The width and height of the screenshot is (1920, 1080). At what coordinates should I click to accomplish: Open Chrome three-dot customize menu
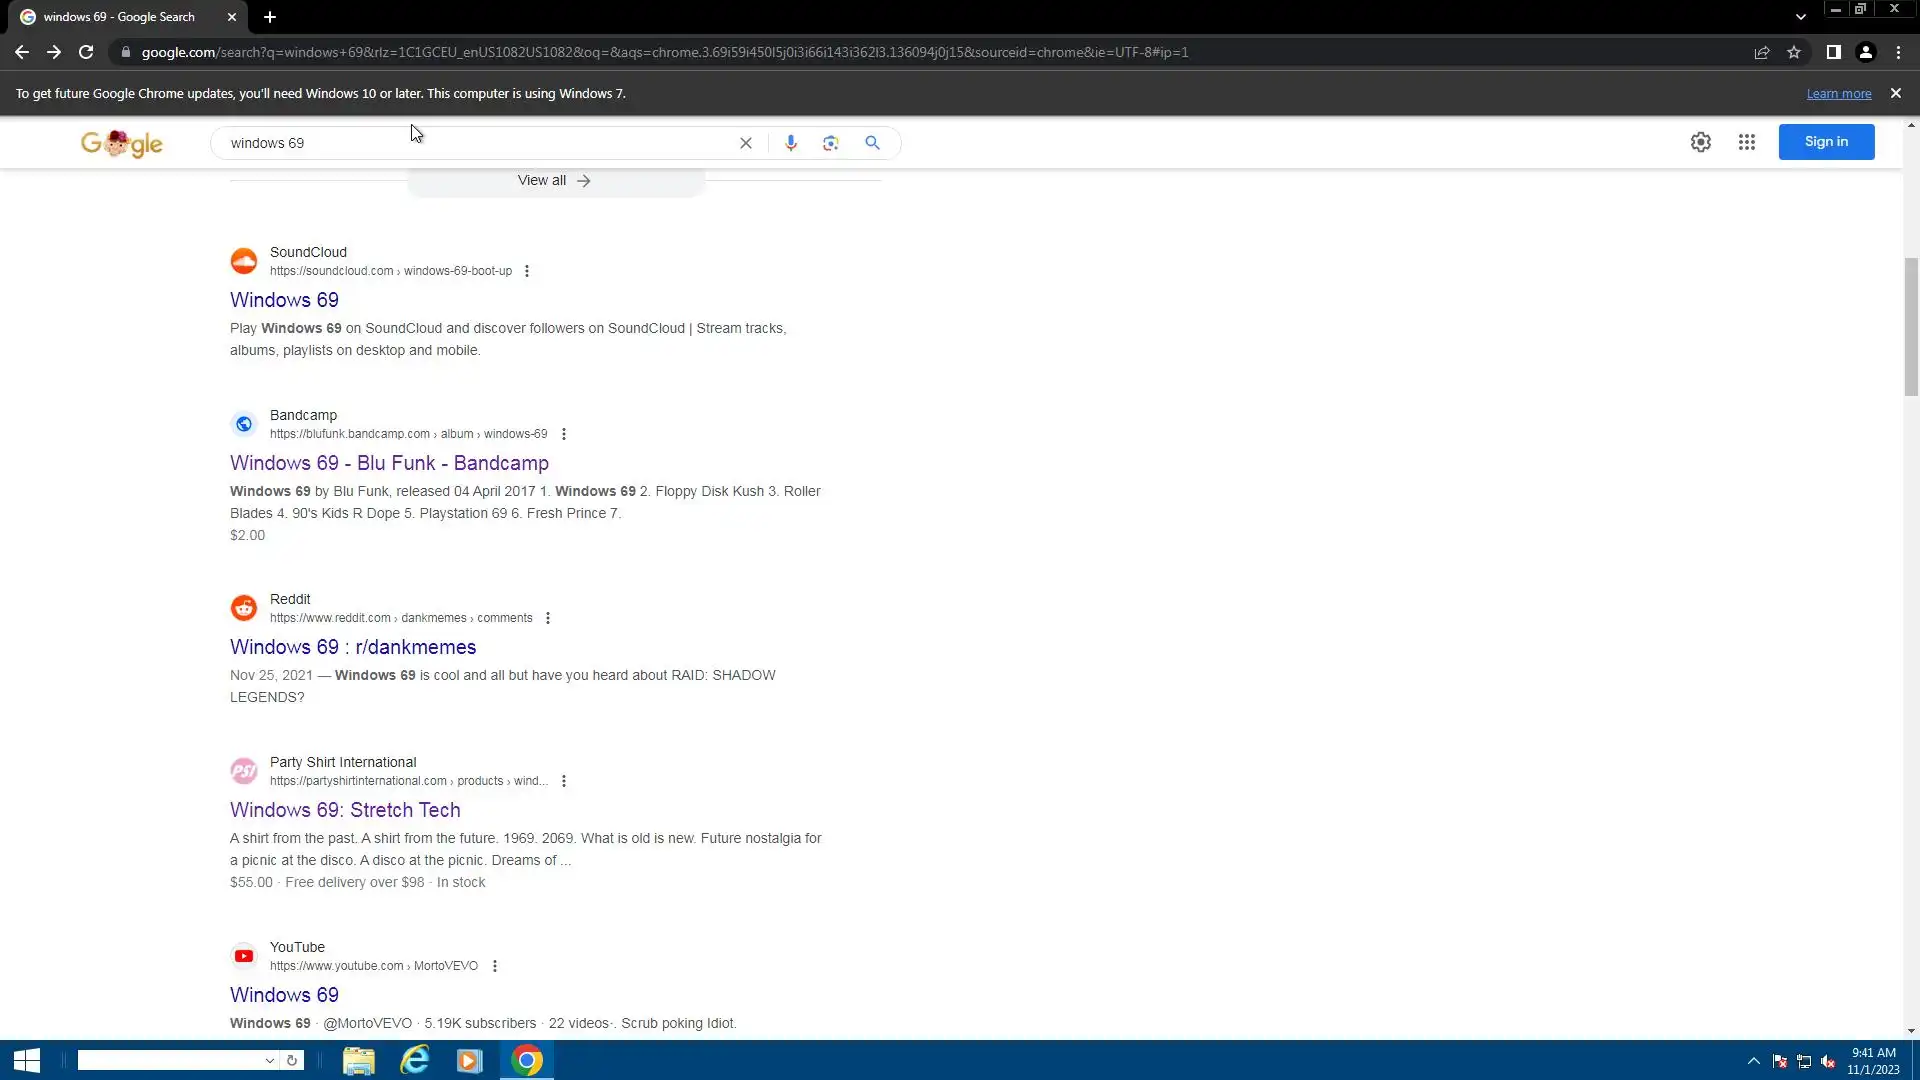coord(1898,52)
